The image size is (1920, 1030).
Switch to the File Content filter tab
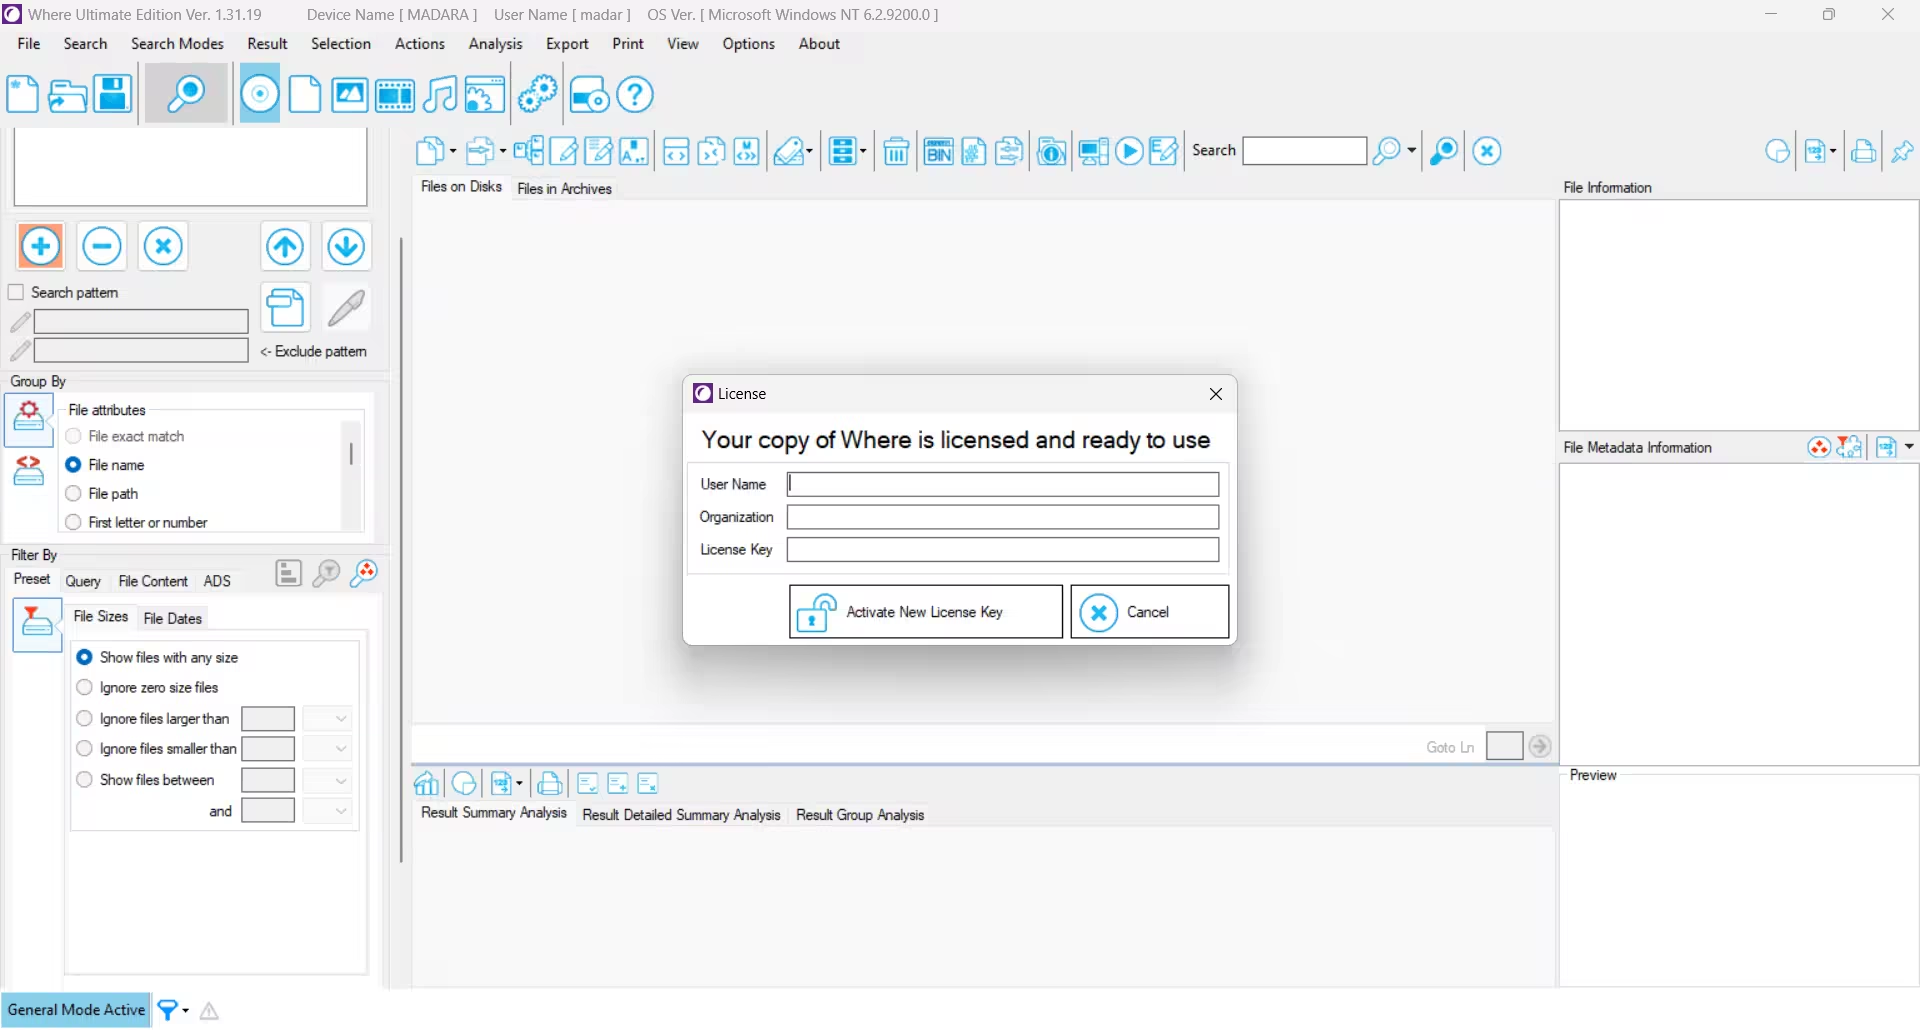[153, 581]
